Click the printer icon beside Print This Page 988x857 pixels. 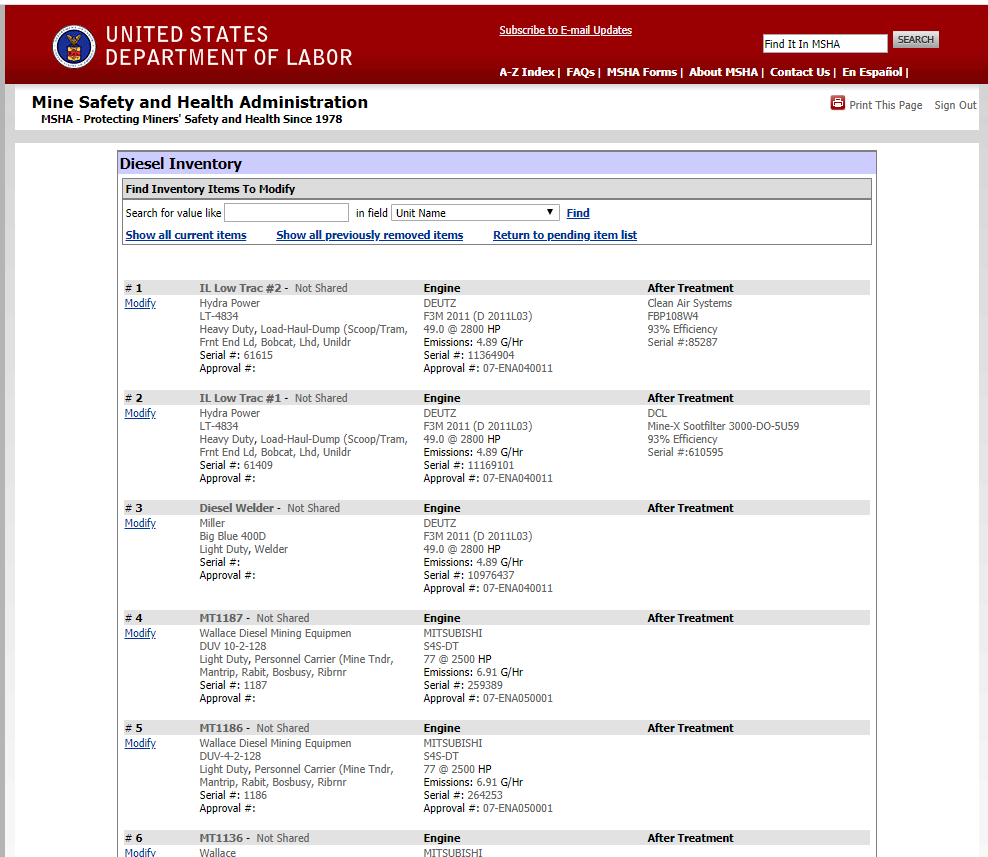[x=838, y=103]
